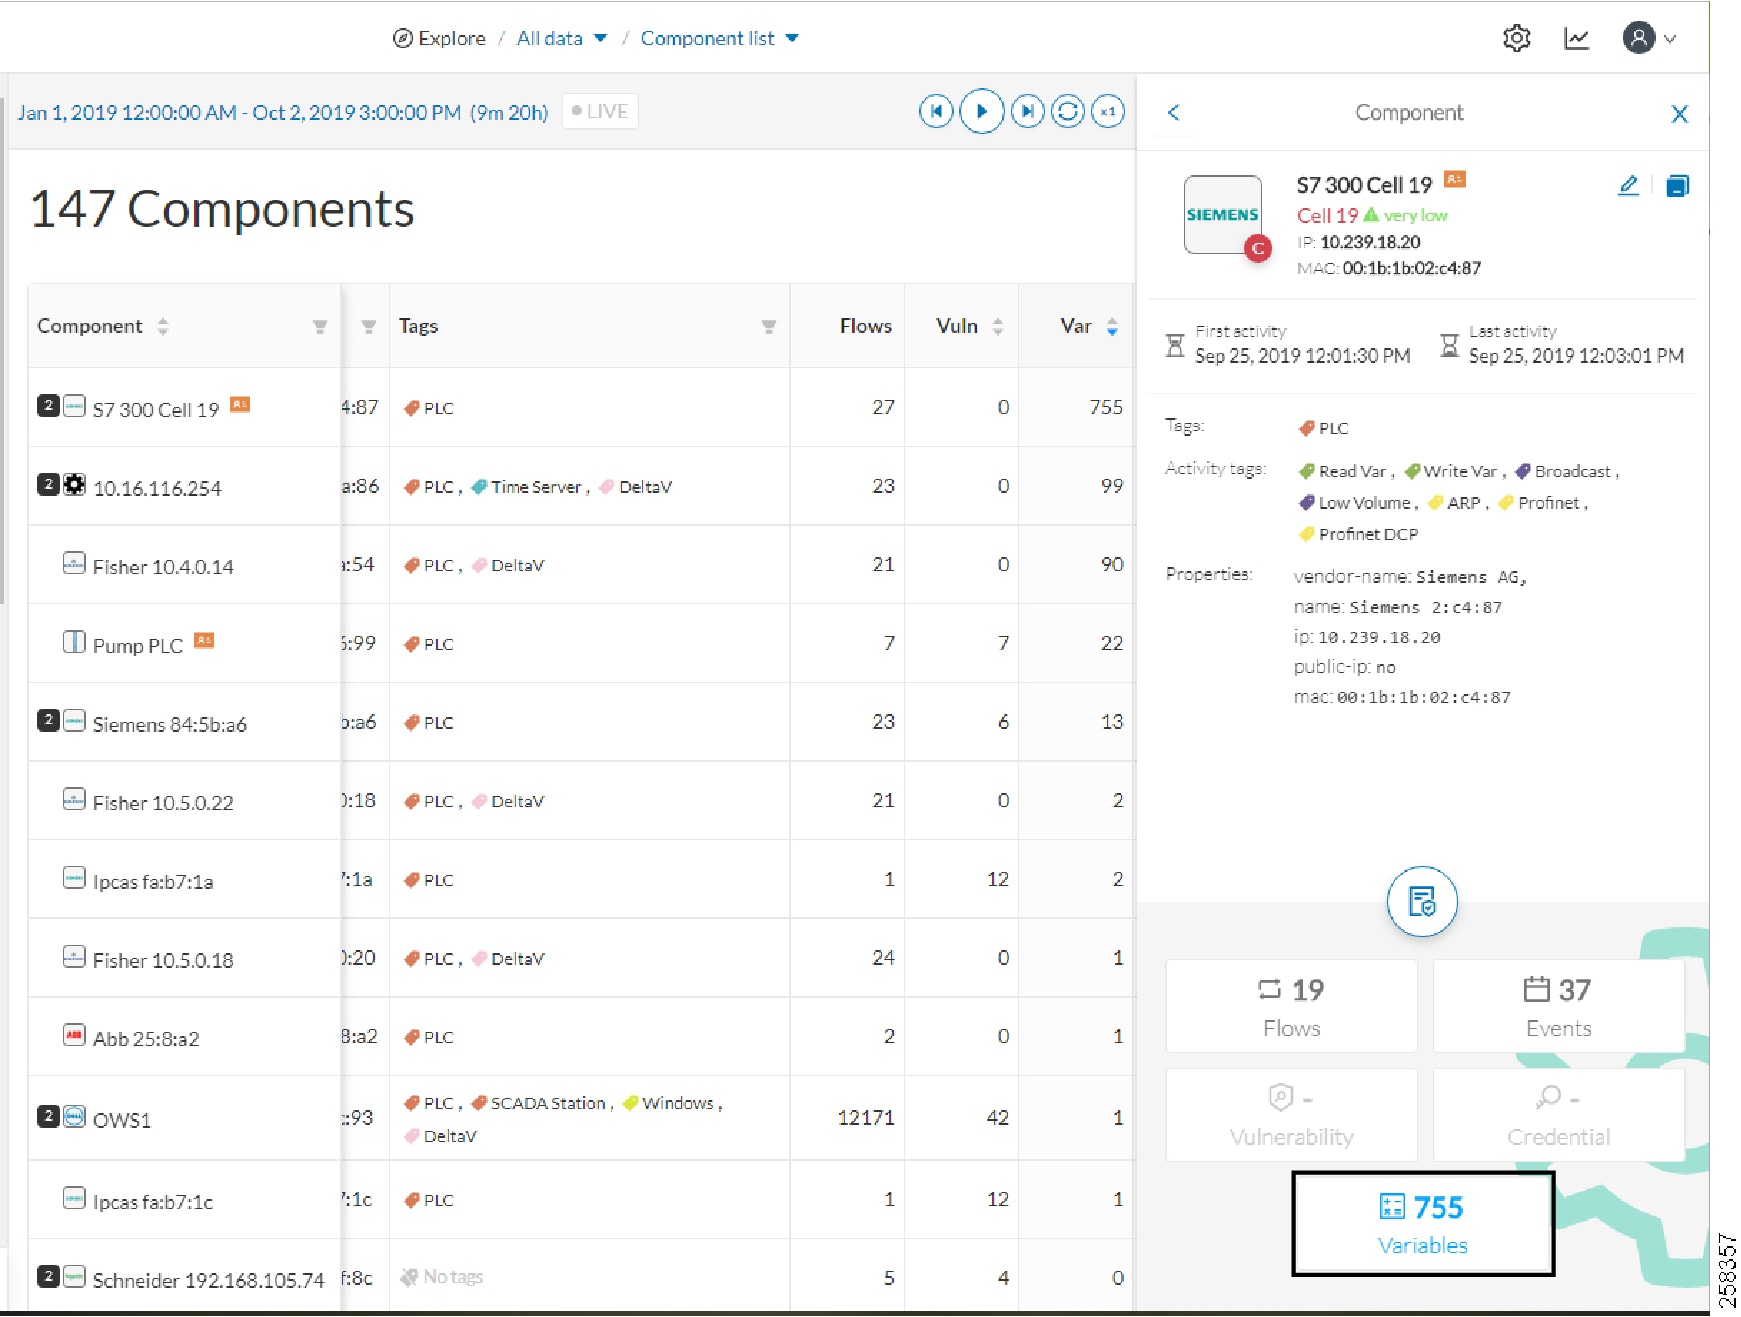Open the settings gear icon
The image size is (1741, 1317).
pos(1516,37)
